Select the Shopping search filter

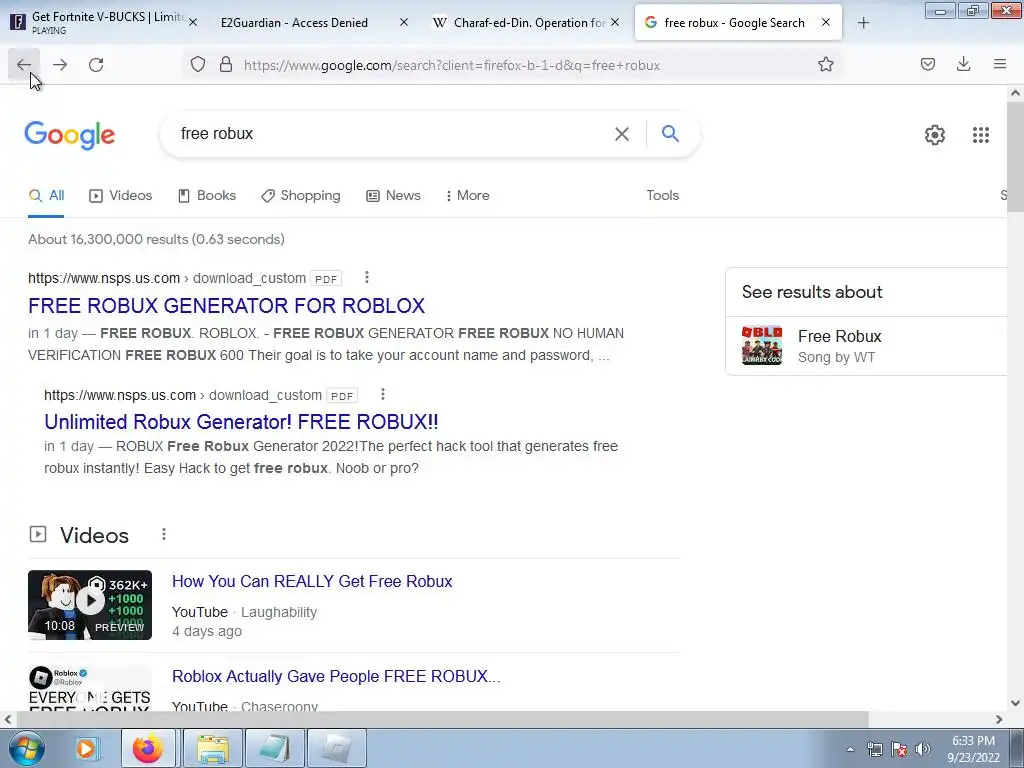301,195
